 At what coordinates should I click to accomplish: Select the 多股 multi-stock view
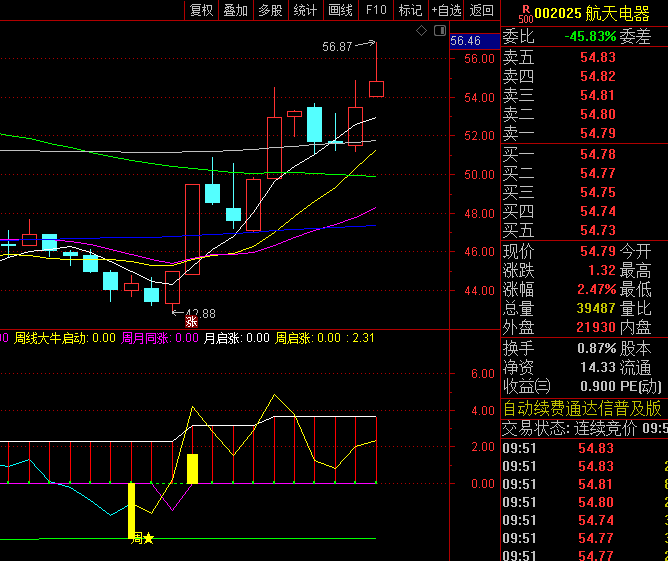pos(270,10)
